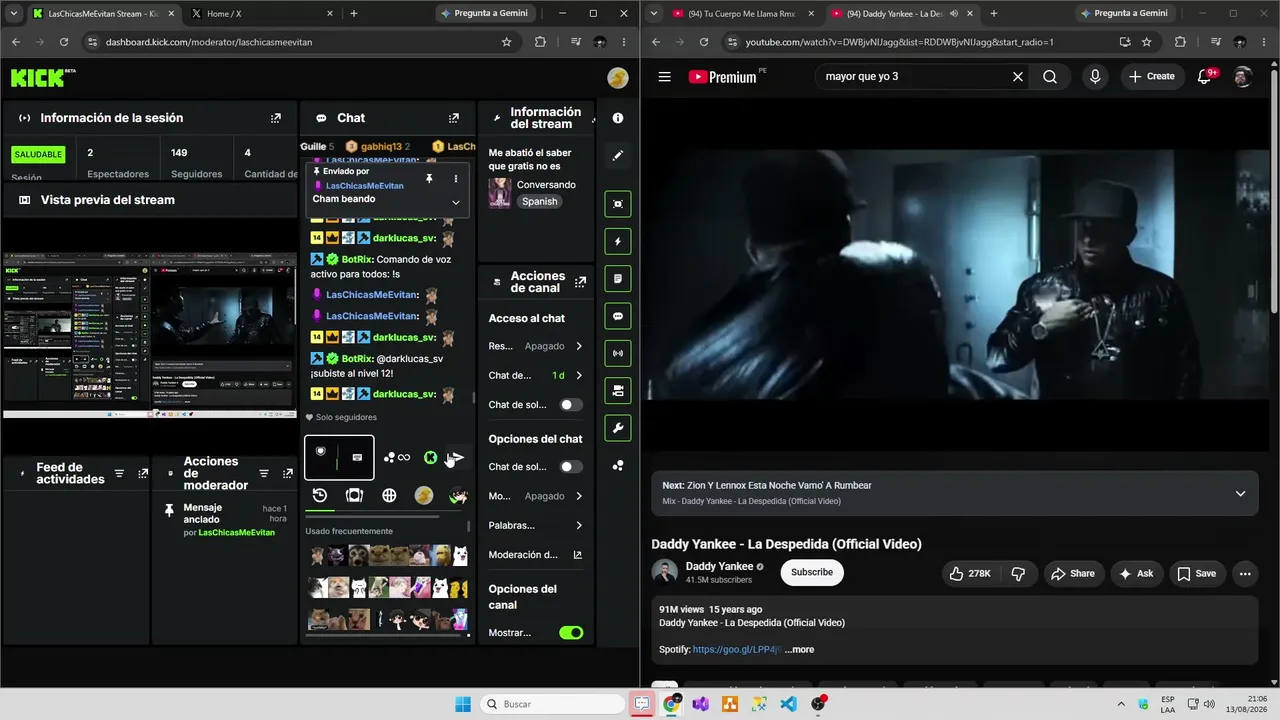The image size is (1280, 720).
Task: Click the lightning bolt icon in Kick's sidebar
Action: click(x=618, y=241)
